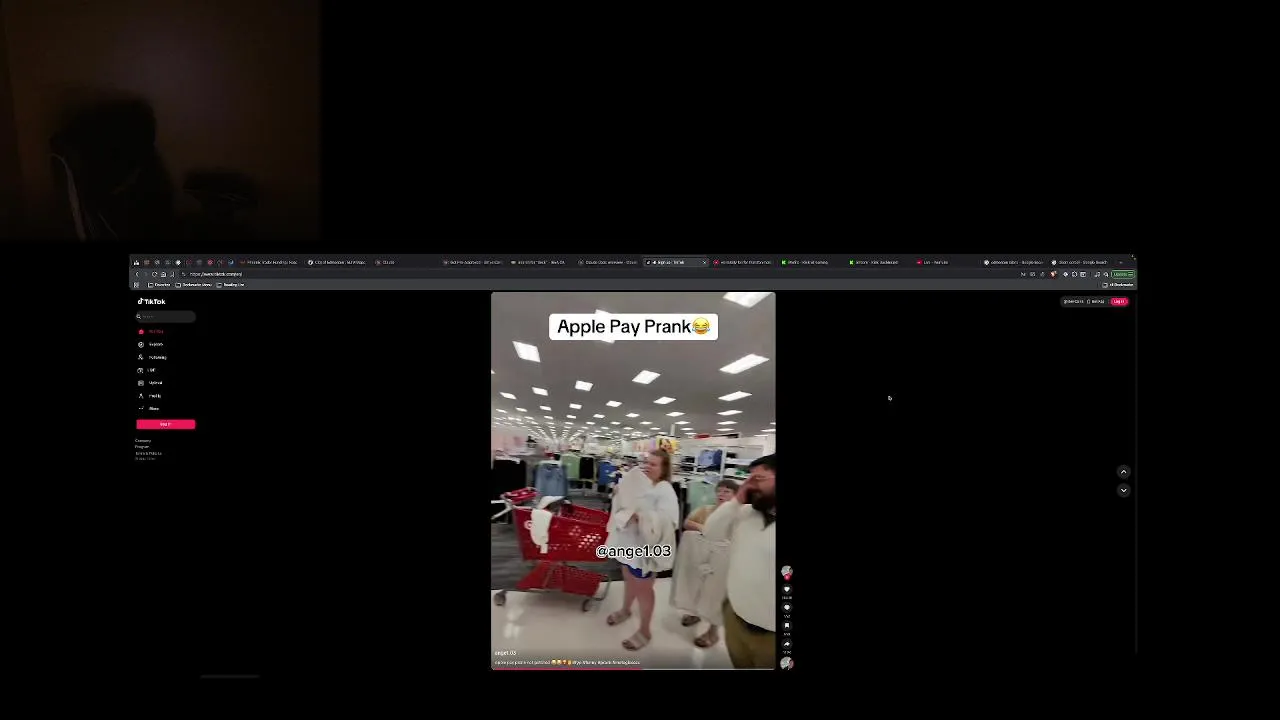Click the TikTok logo
Image resolution: width=1280 pixels, height=720 pixels.
[151, 301]
